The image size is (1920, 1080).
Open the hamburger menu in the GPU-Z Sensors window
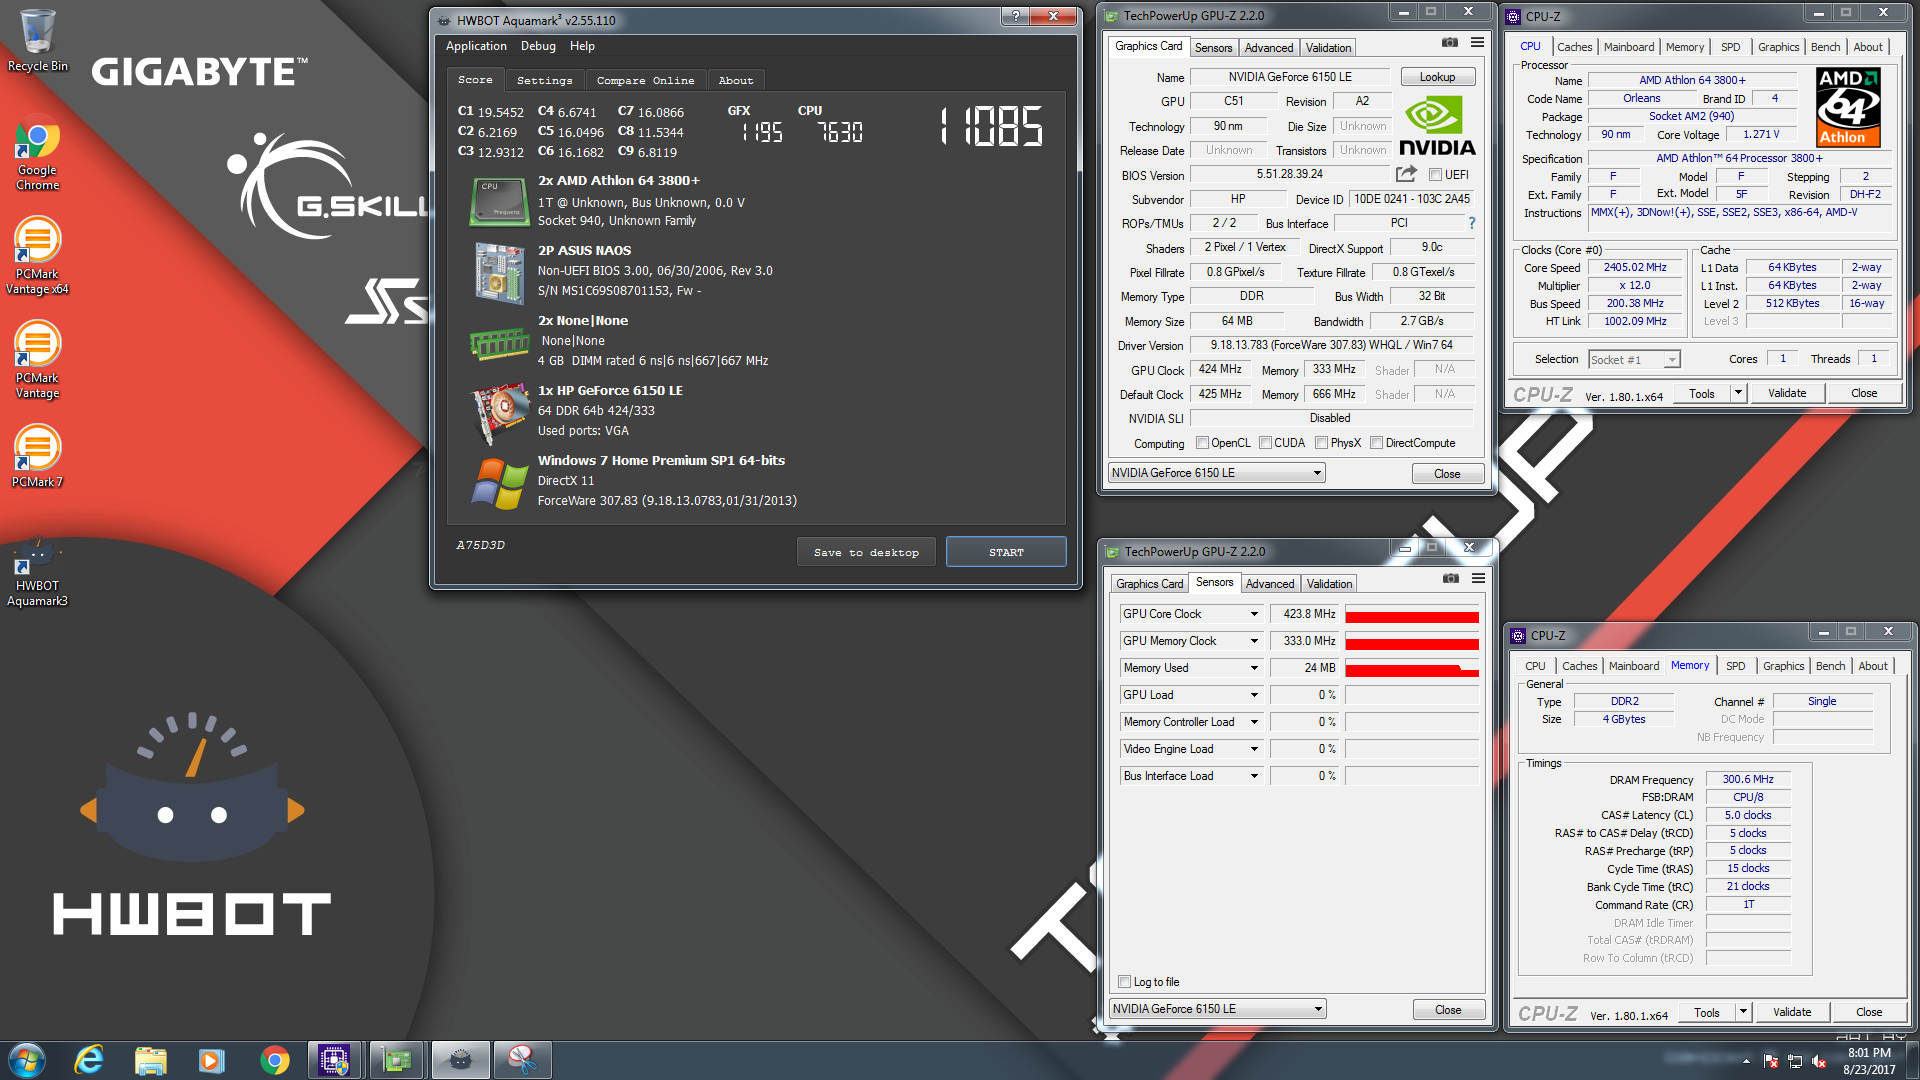click(x=1478, y=578)
